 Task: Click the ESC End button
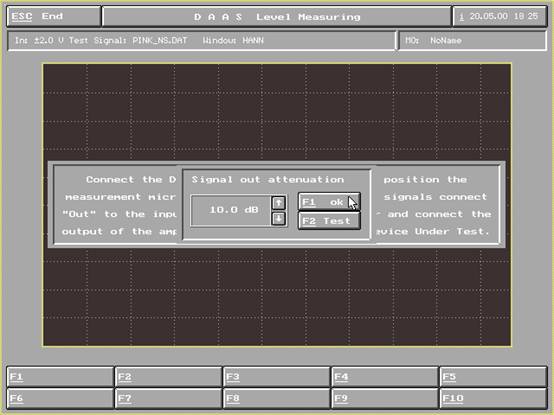point(54,16)
